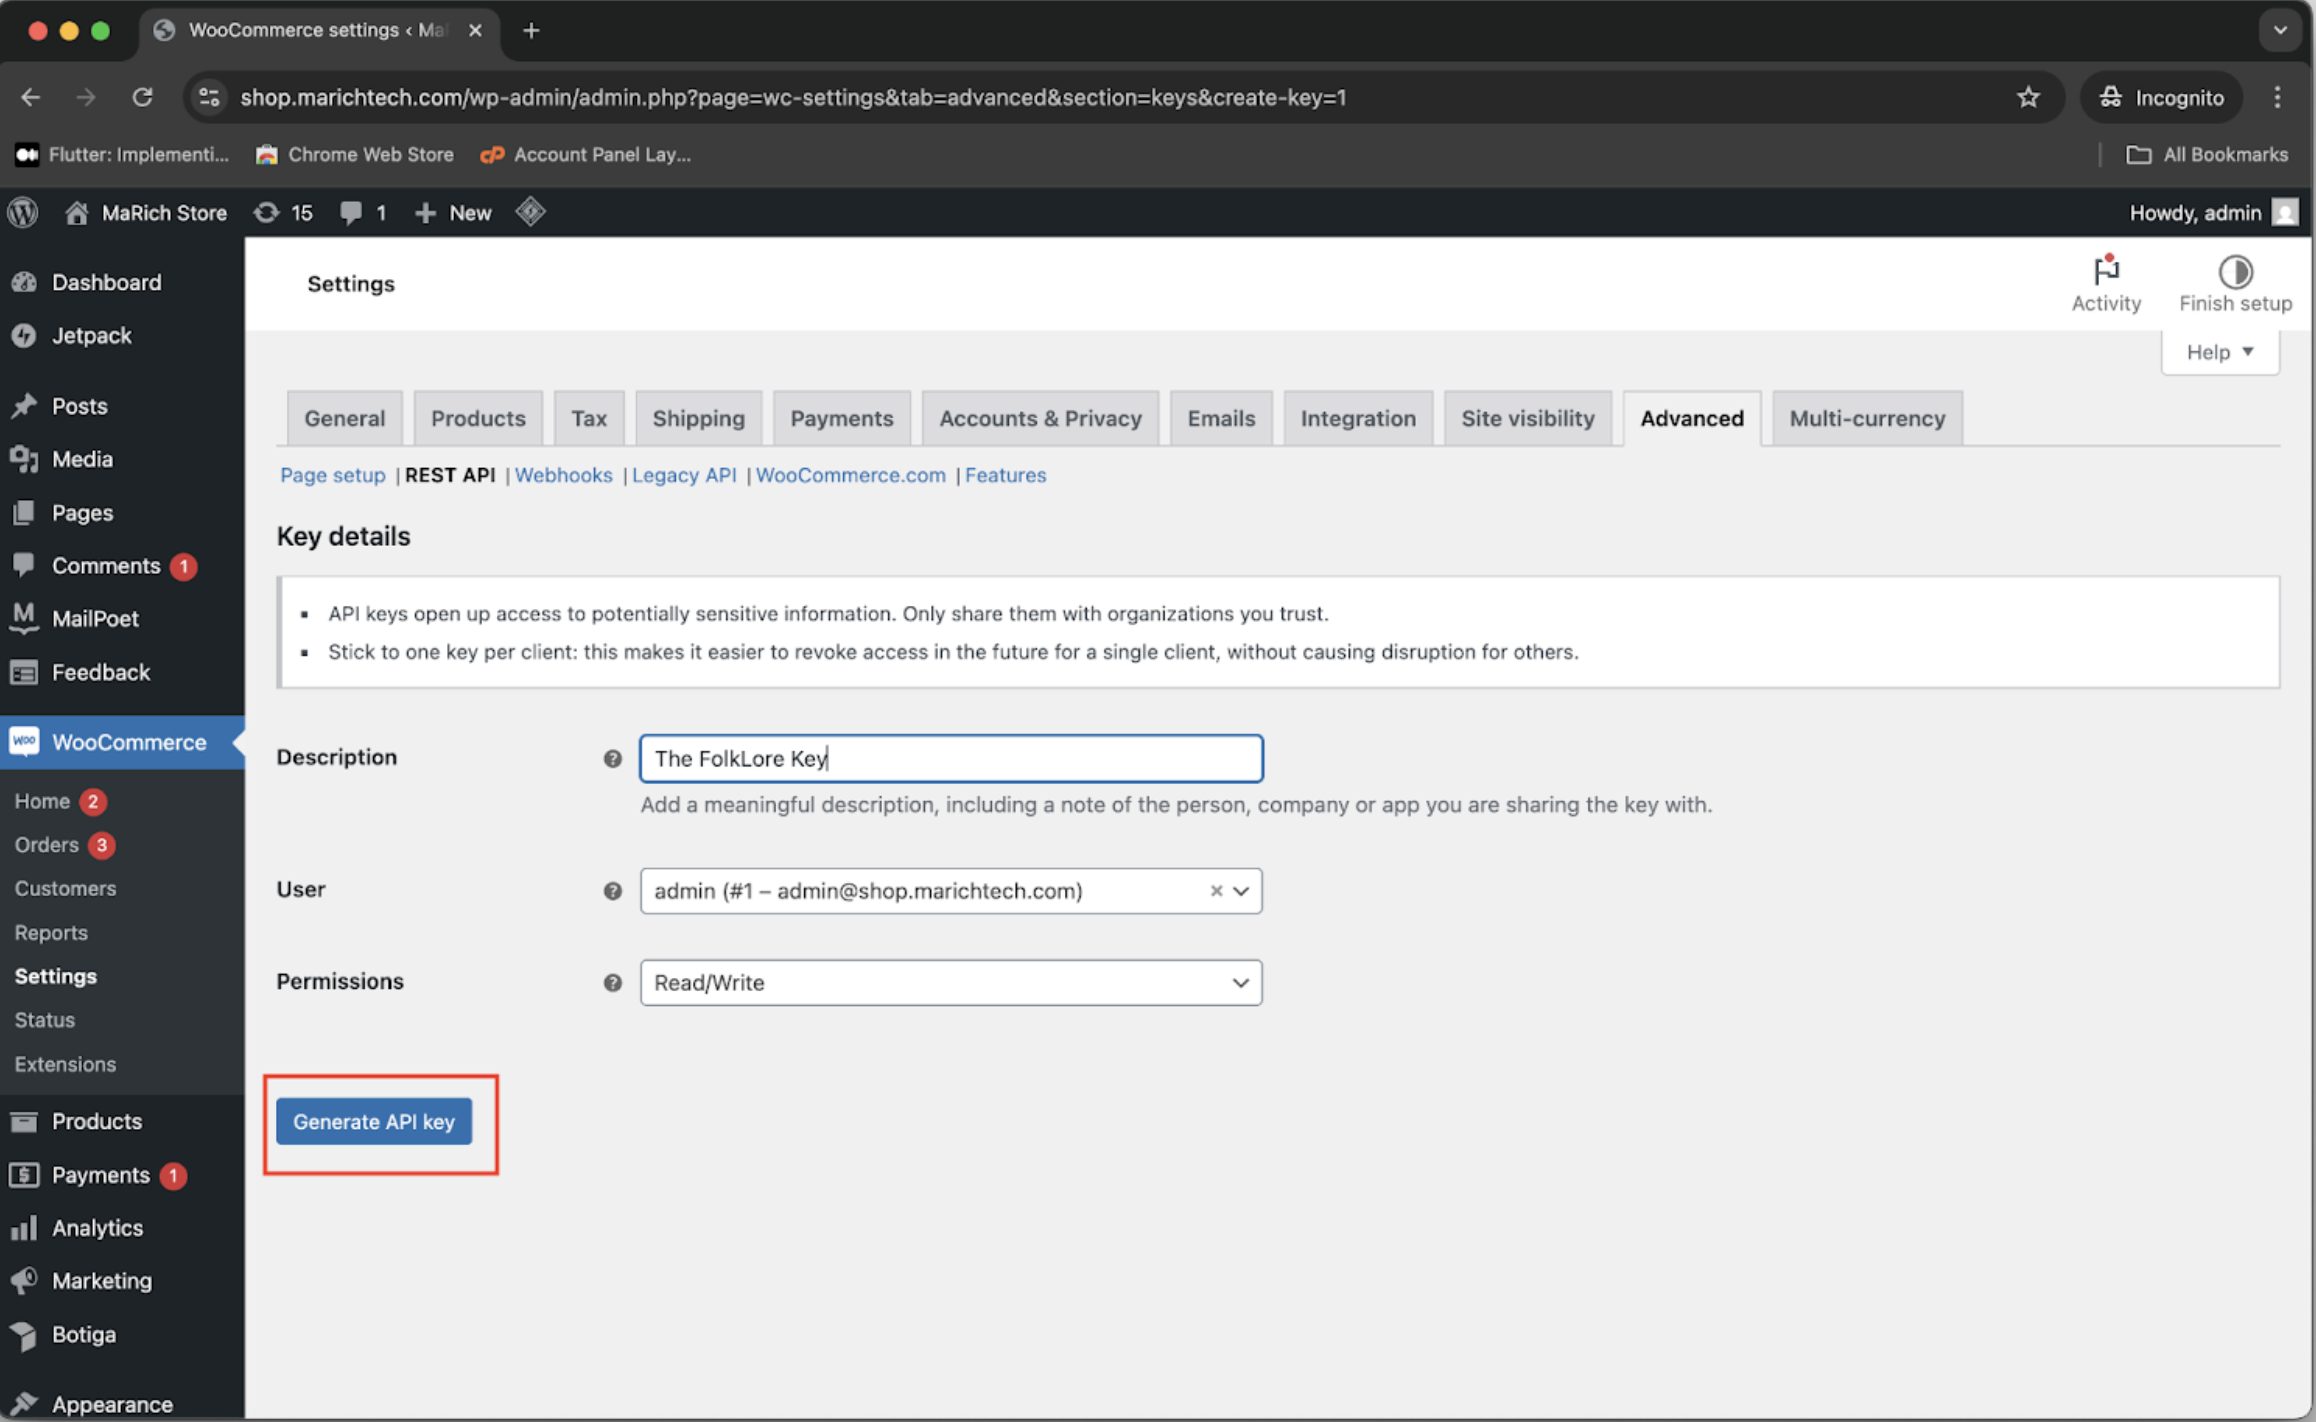Click the Description help question mark icon
Image resolution: width=2316 pixels, height=1422 pixels.
point(613,759)
